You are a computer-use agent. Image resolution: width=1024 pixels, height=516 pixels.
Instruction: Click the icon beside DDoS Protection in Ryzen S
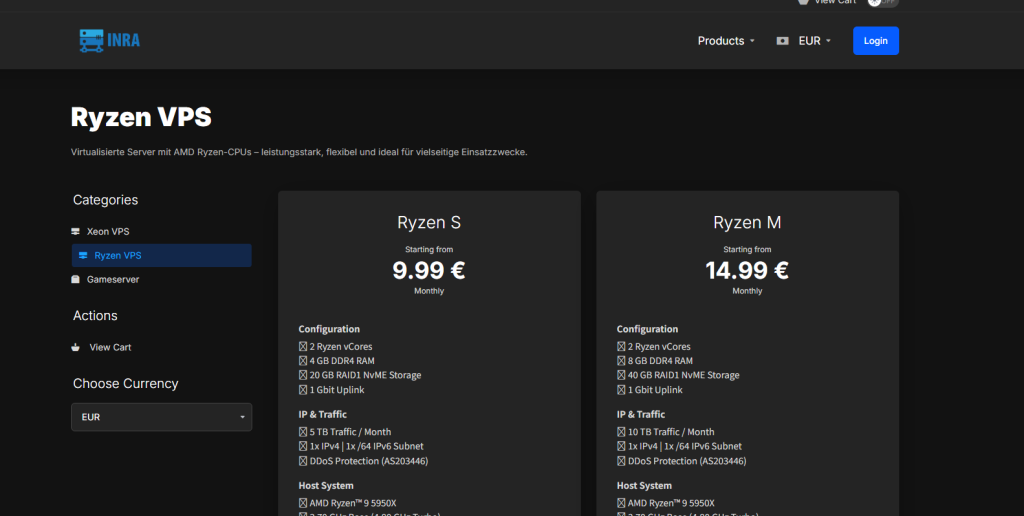(303, 461)
